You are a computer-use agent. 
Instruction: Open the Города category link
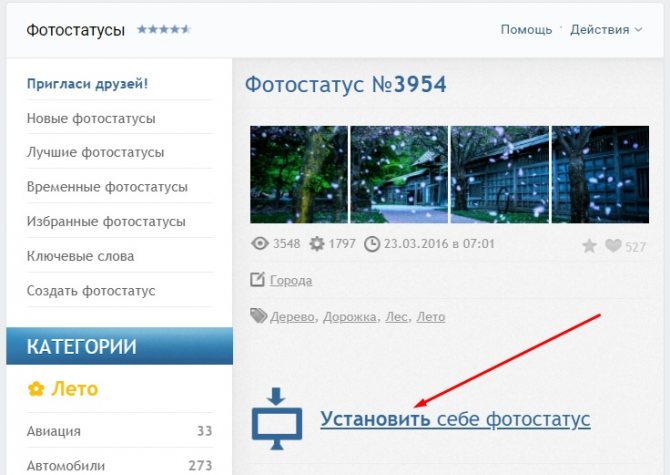click(291, 281)
